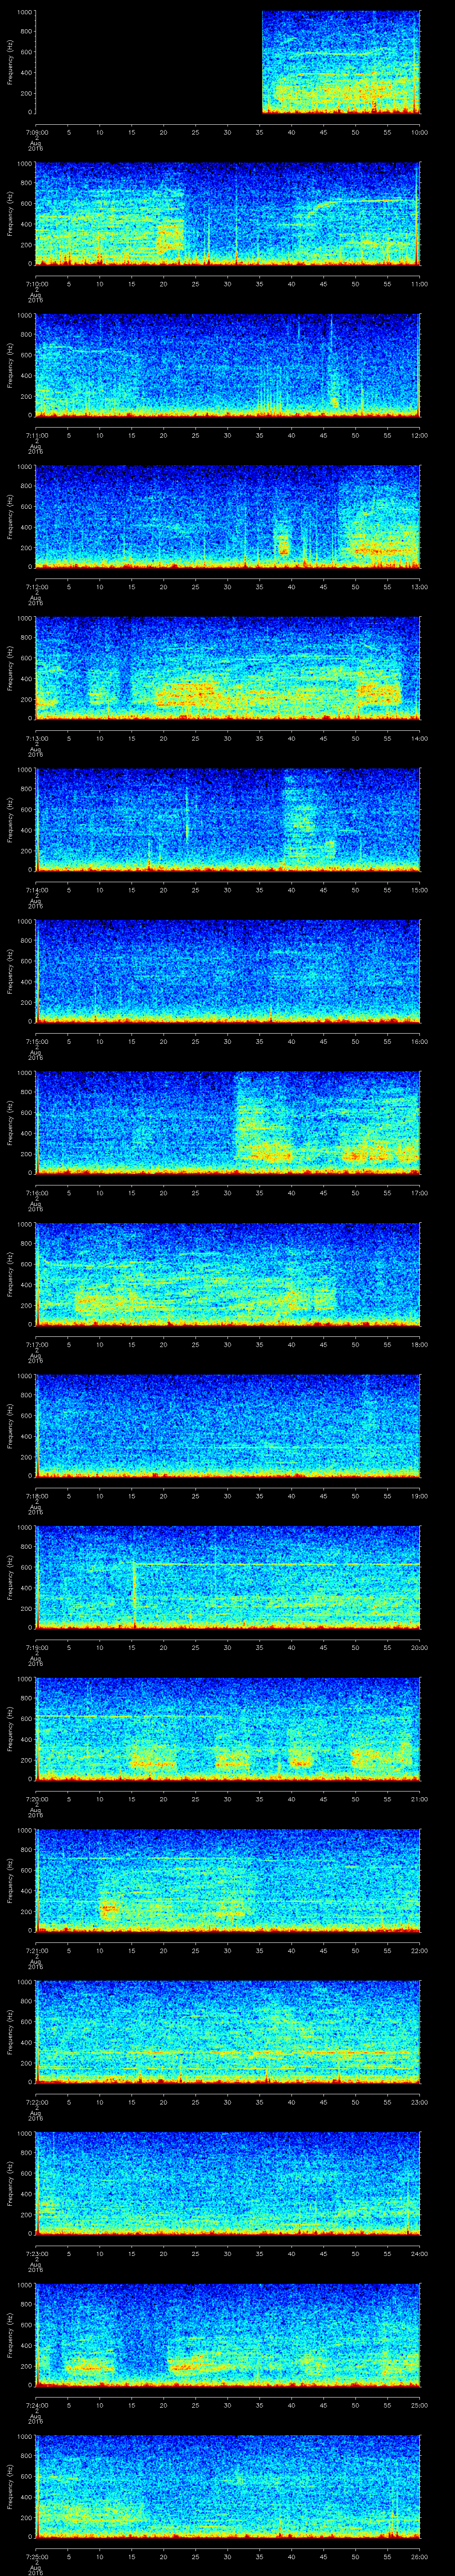Click the 20 second tick under the 7:24 spectrogram
Screen dimensions: 455x2576
point(164,2405)
